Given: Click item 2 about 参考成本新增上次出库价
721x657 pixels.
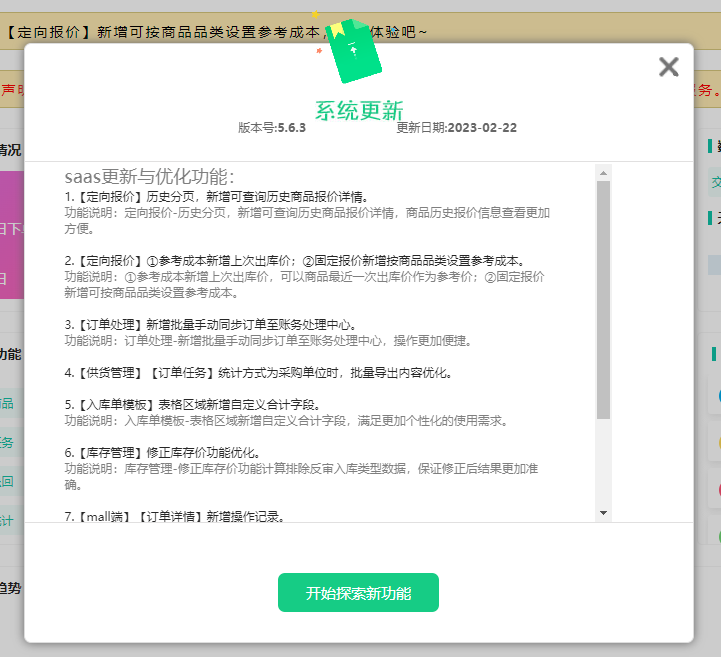Looking at the screenshot, I should tap(295, 261).
